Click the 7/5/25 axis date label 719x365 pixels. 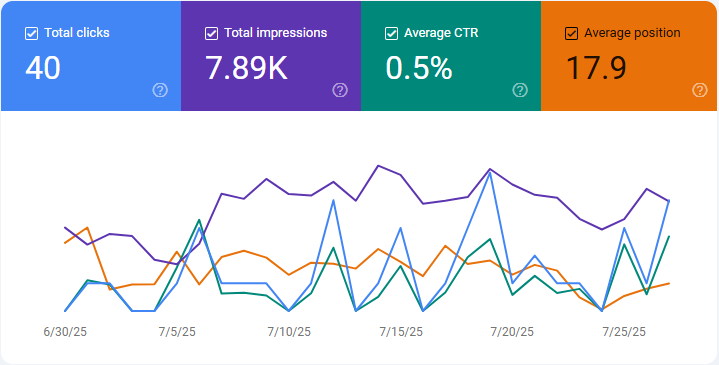(177, 332)
